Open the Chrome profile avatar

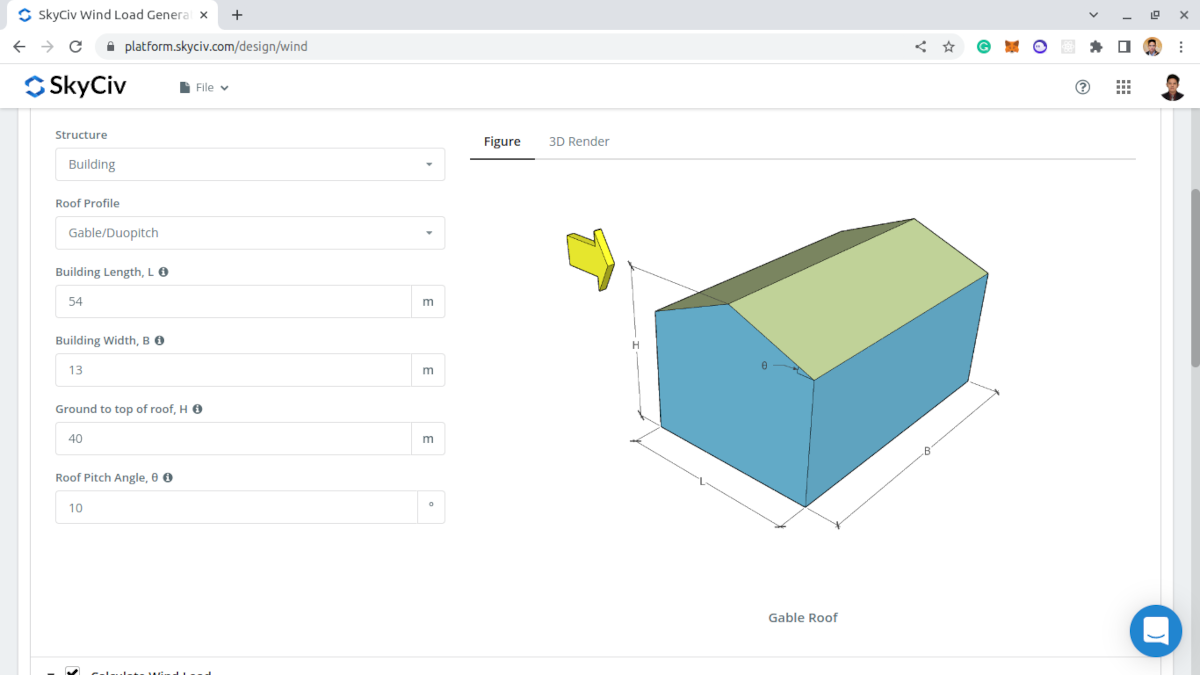[1152, 46]
